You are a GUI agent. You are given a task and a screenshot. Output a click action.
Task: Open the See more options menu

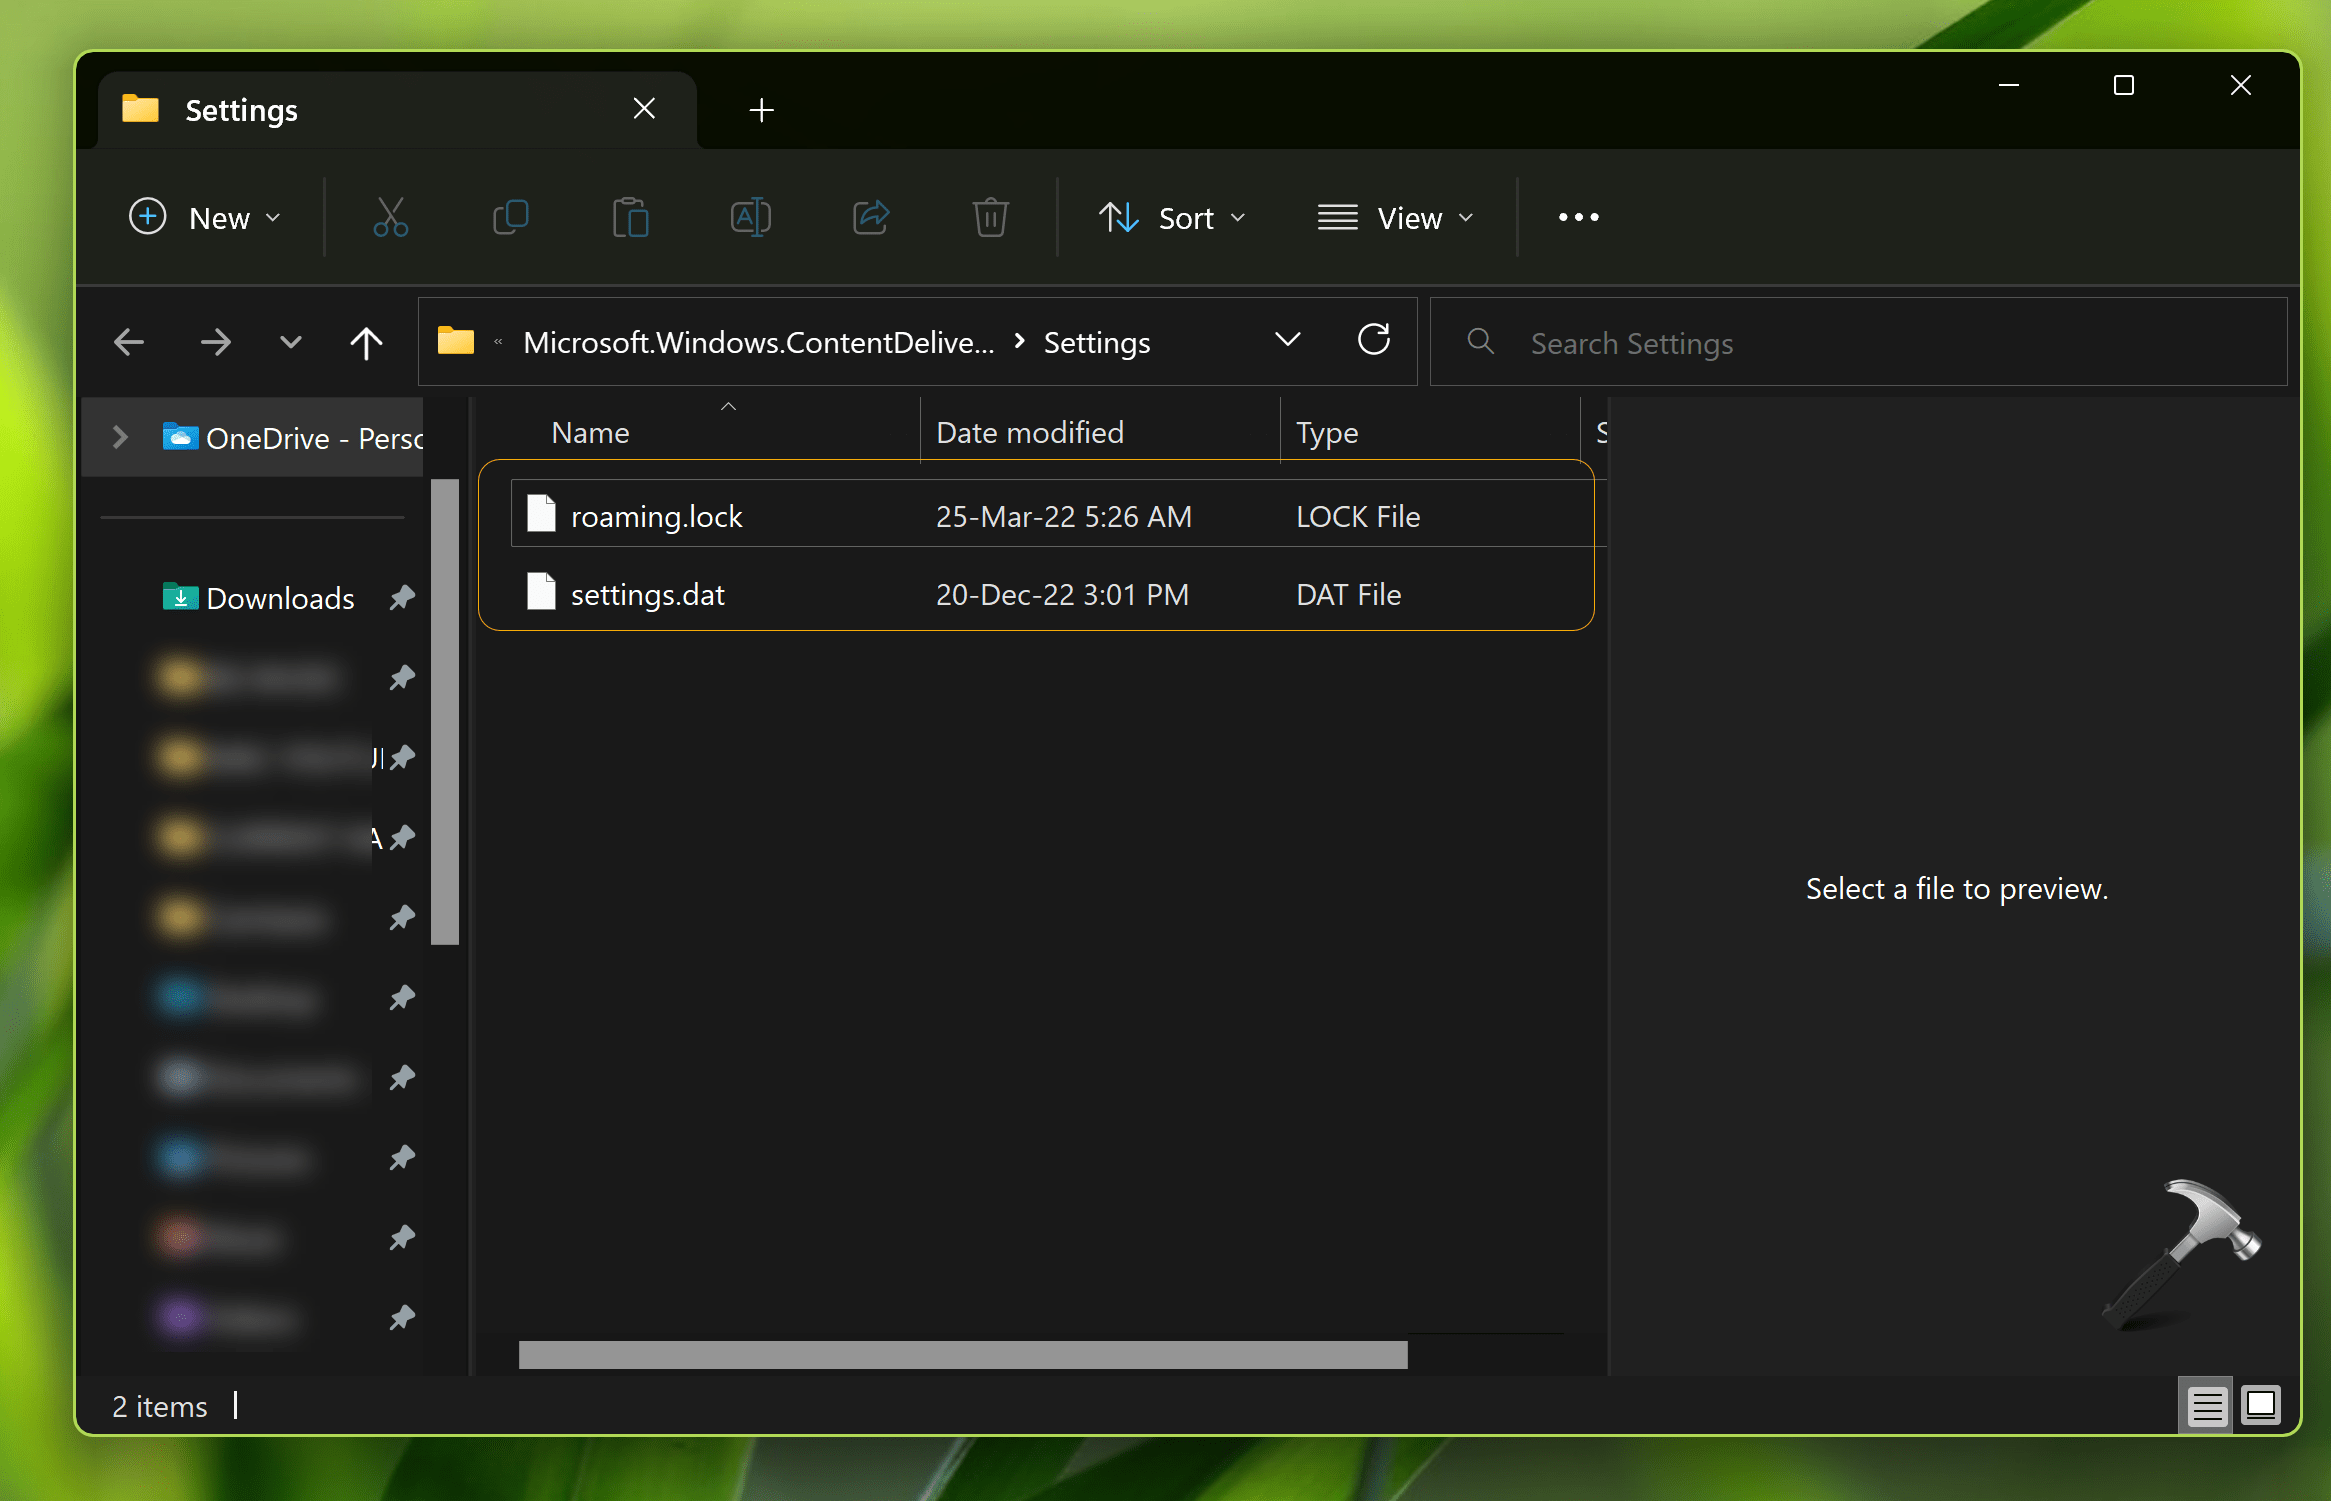point(1578,217)
